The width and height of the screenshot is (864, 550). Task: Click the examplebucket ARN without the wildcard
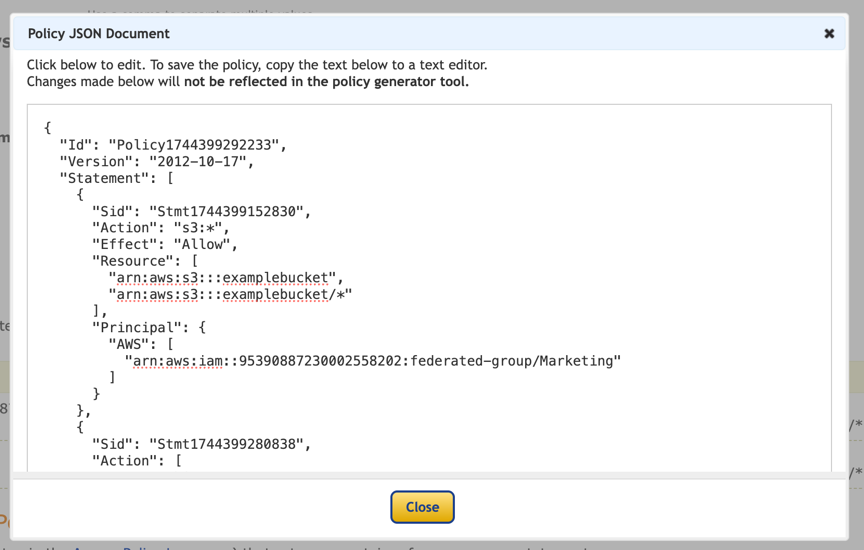226,278
